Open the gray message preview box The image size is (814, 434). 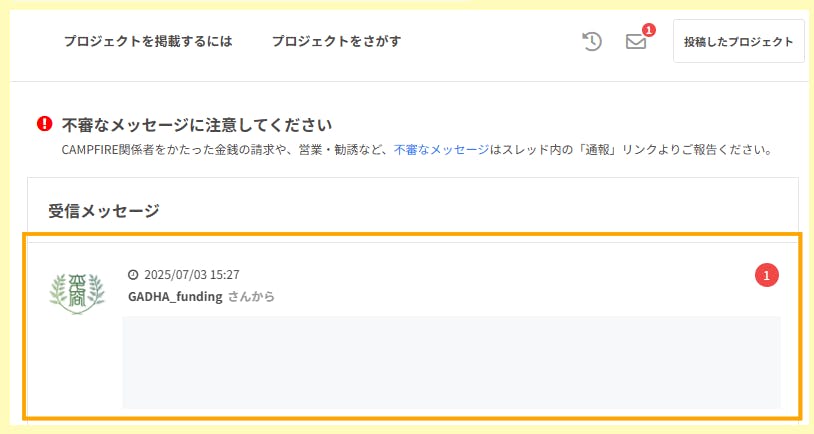(451, 362)
